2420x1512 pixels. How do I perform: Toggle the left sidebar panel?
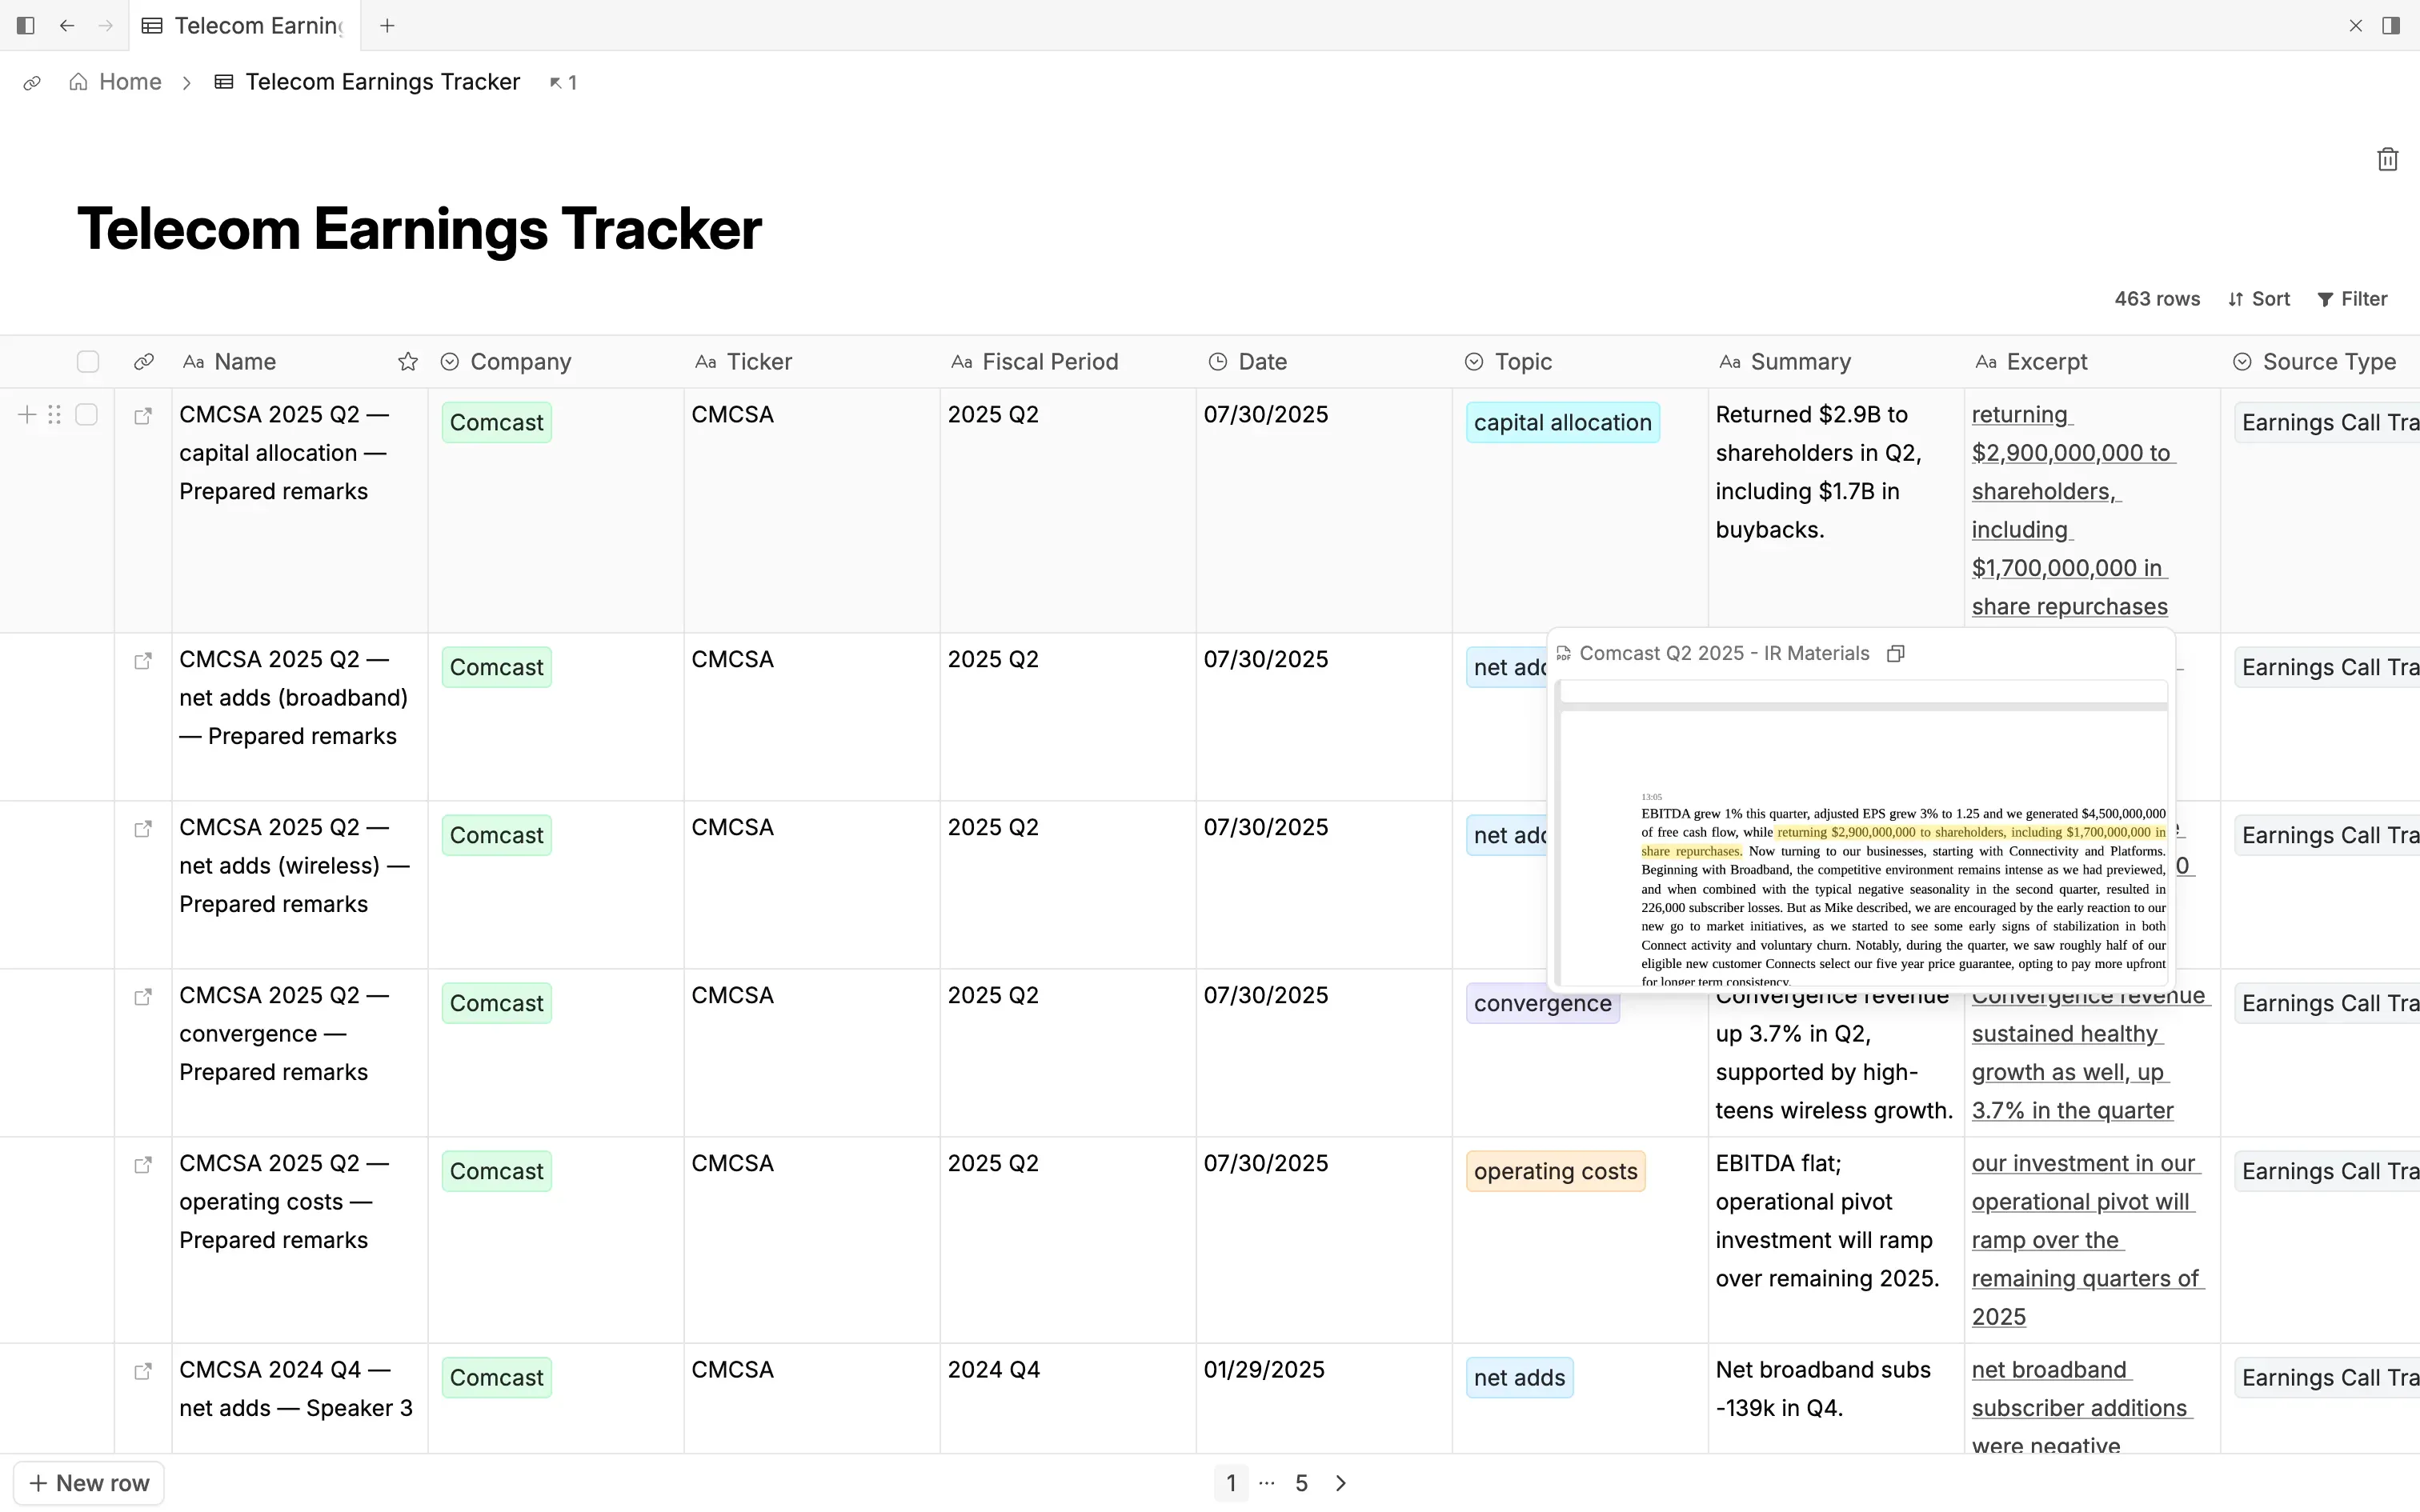click(x=25, y=25)
